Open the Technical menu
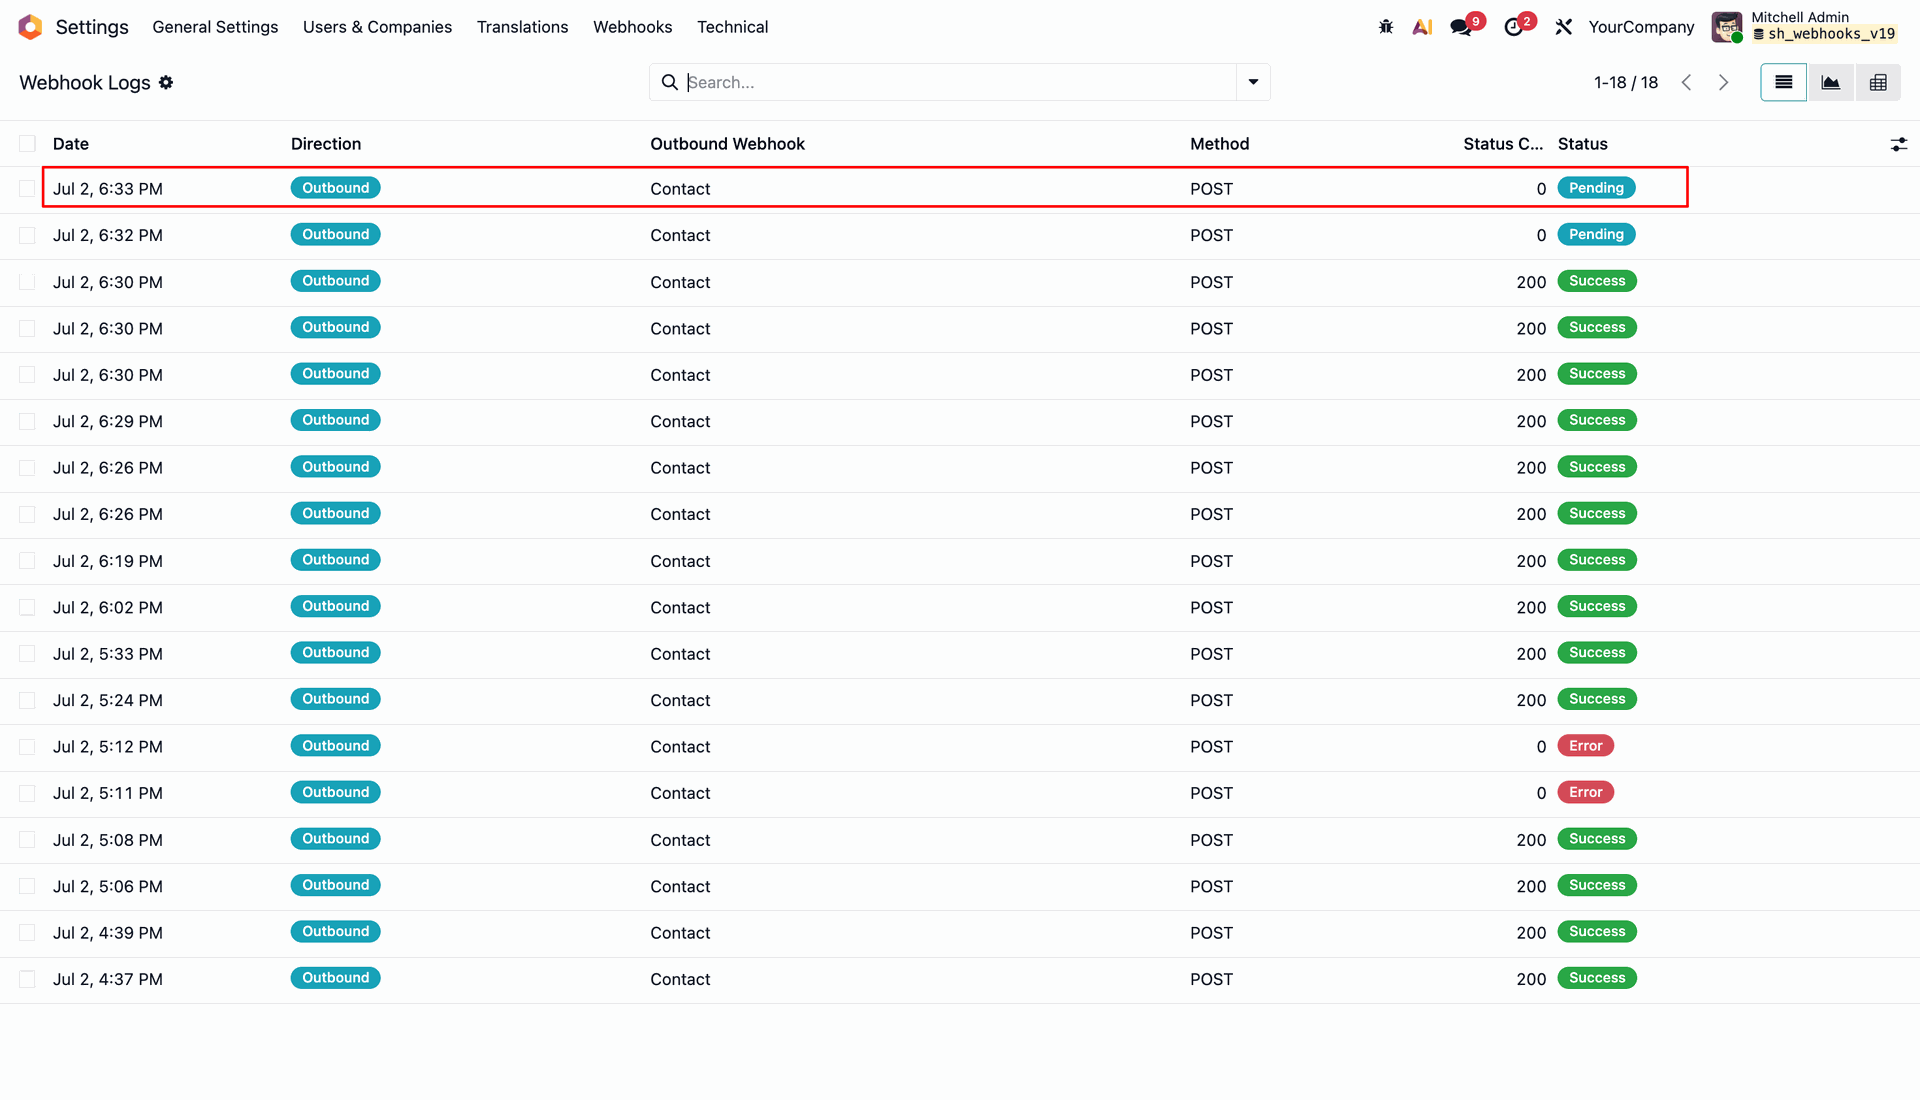The width and height of the screenshot is (1920, 1100). [x=732, y=27]
